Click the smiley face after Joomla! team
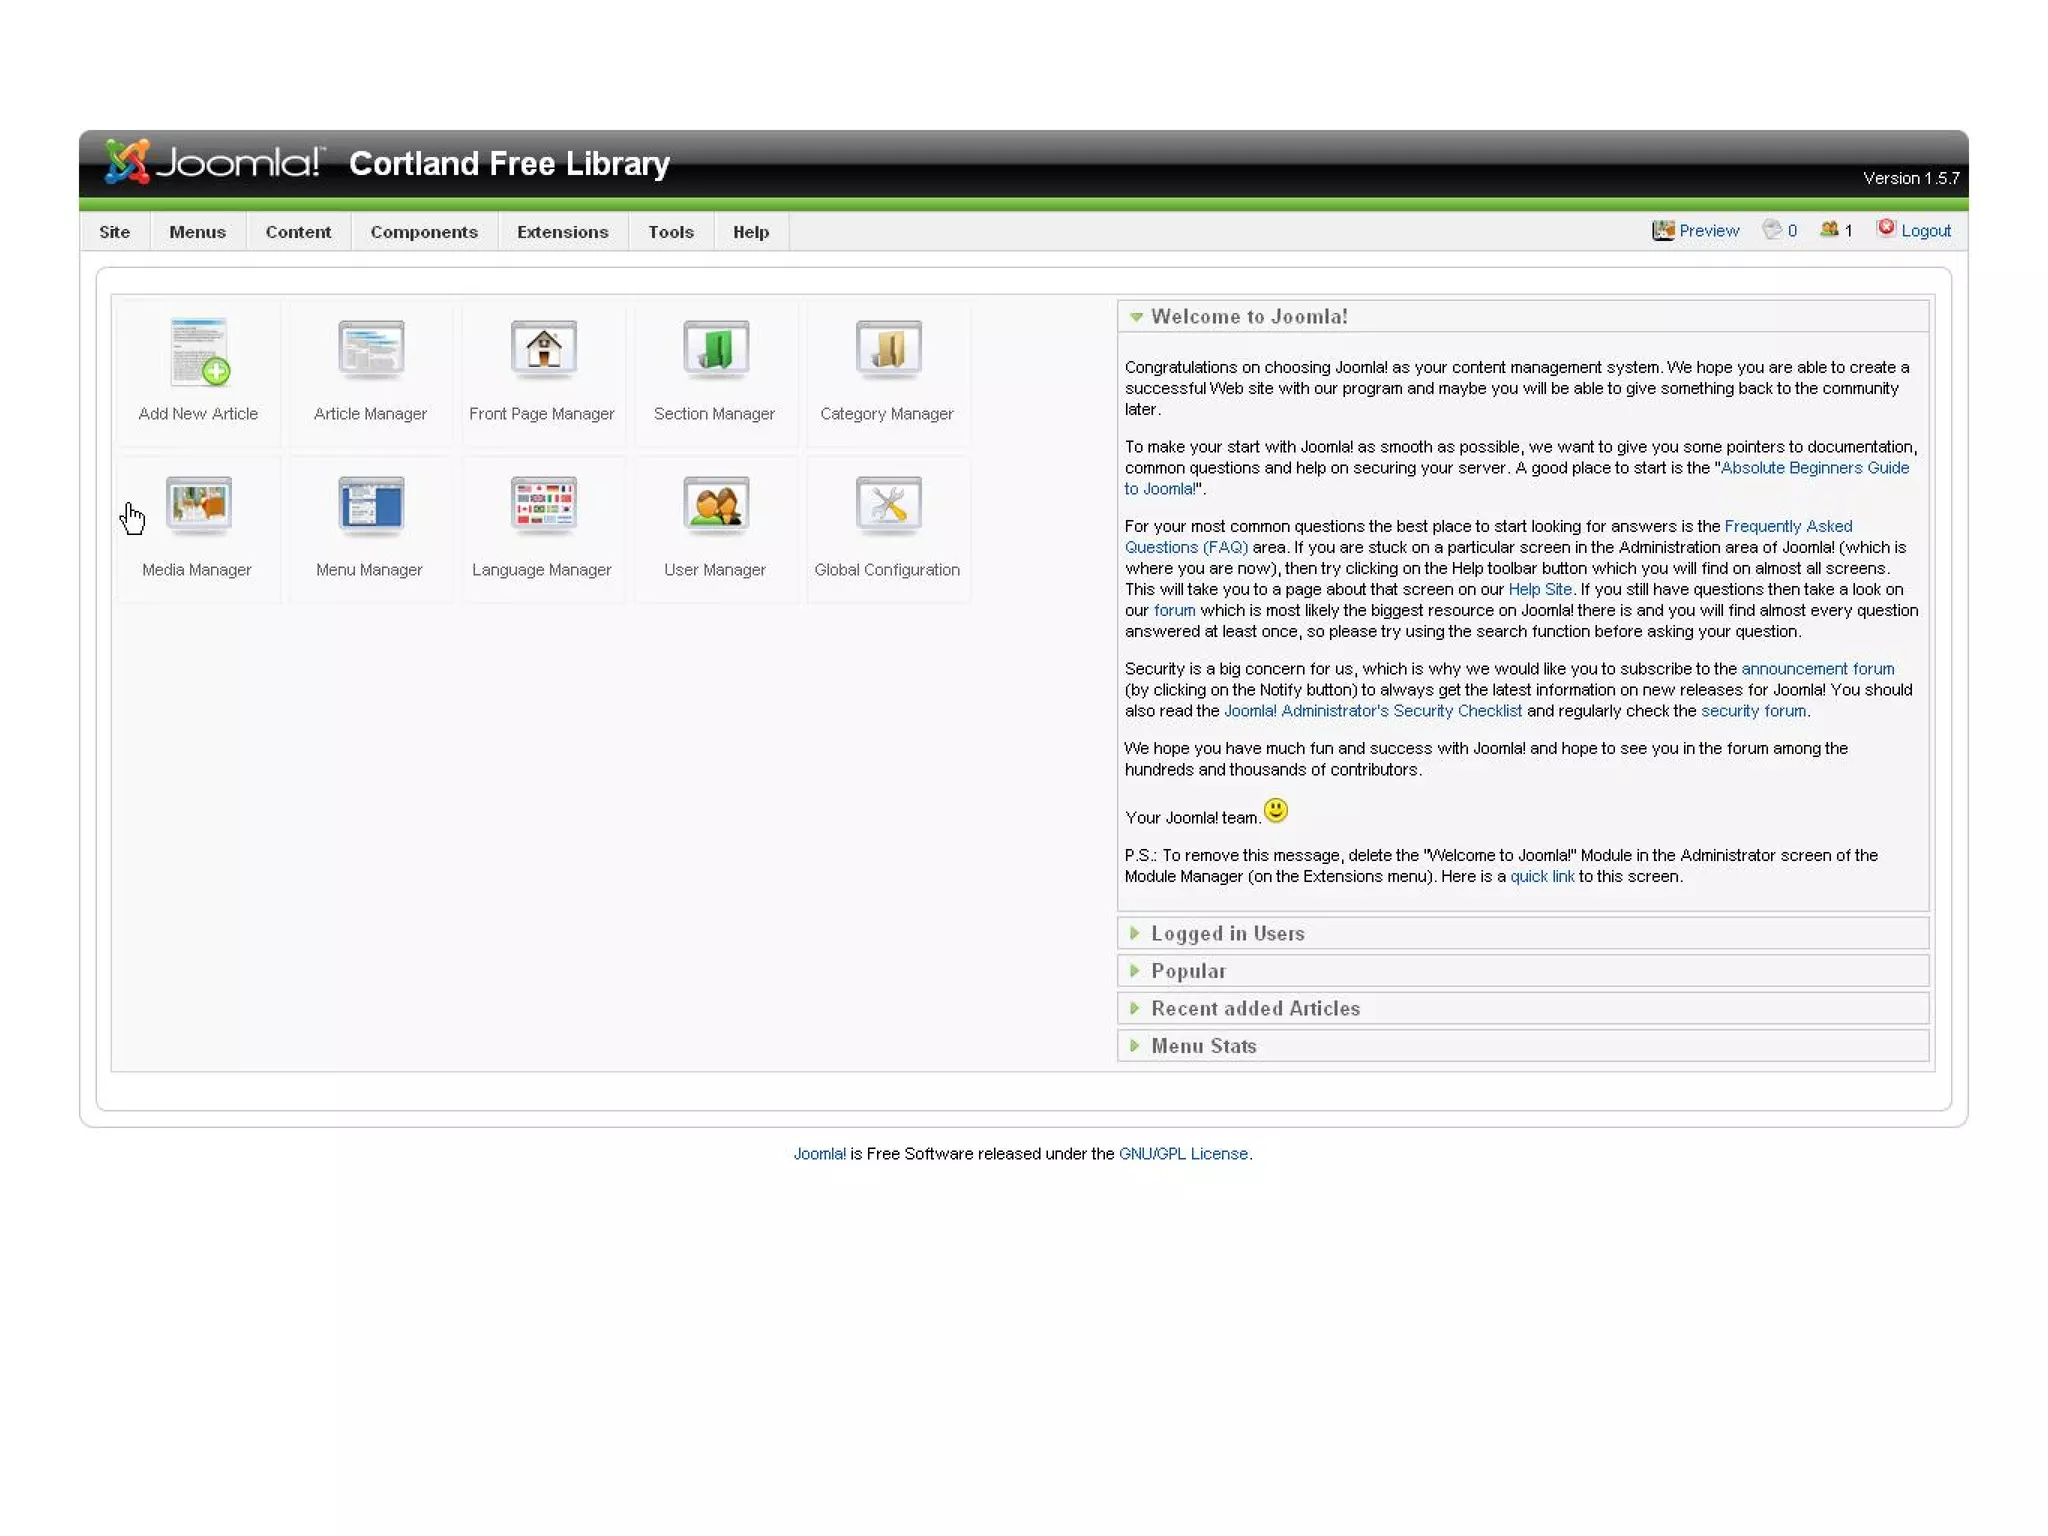 (x=1276, y=810)
